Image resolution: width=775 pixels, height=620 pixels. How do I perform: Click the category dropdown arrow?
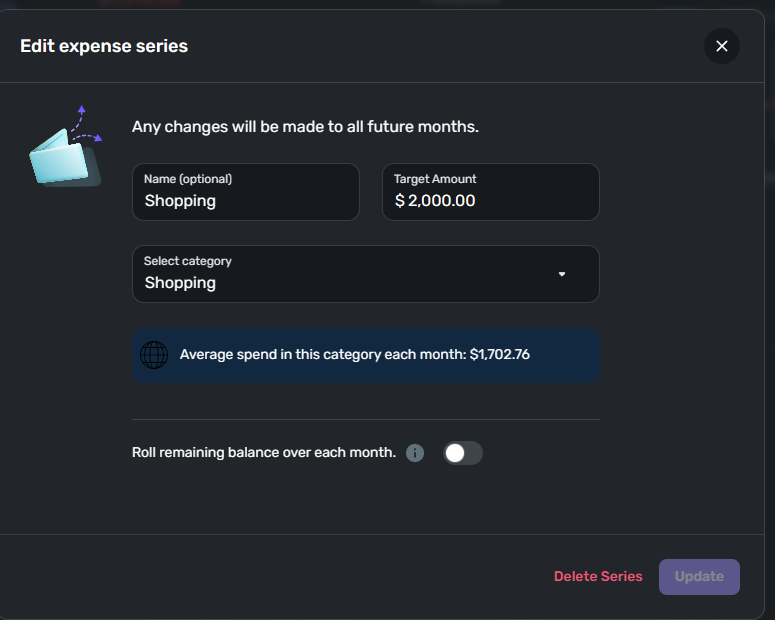[x=562, y=274]
